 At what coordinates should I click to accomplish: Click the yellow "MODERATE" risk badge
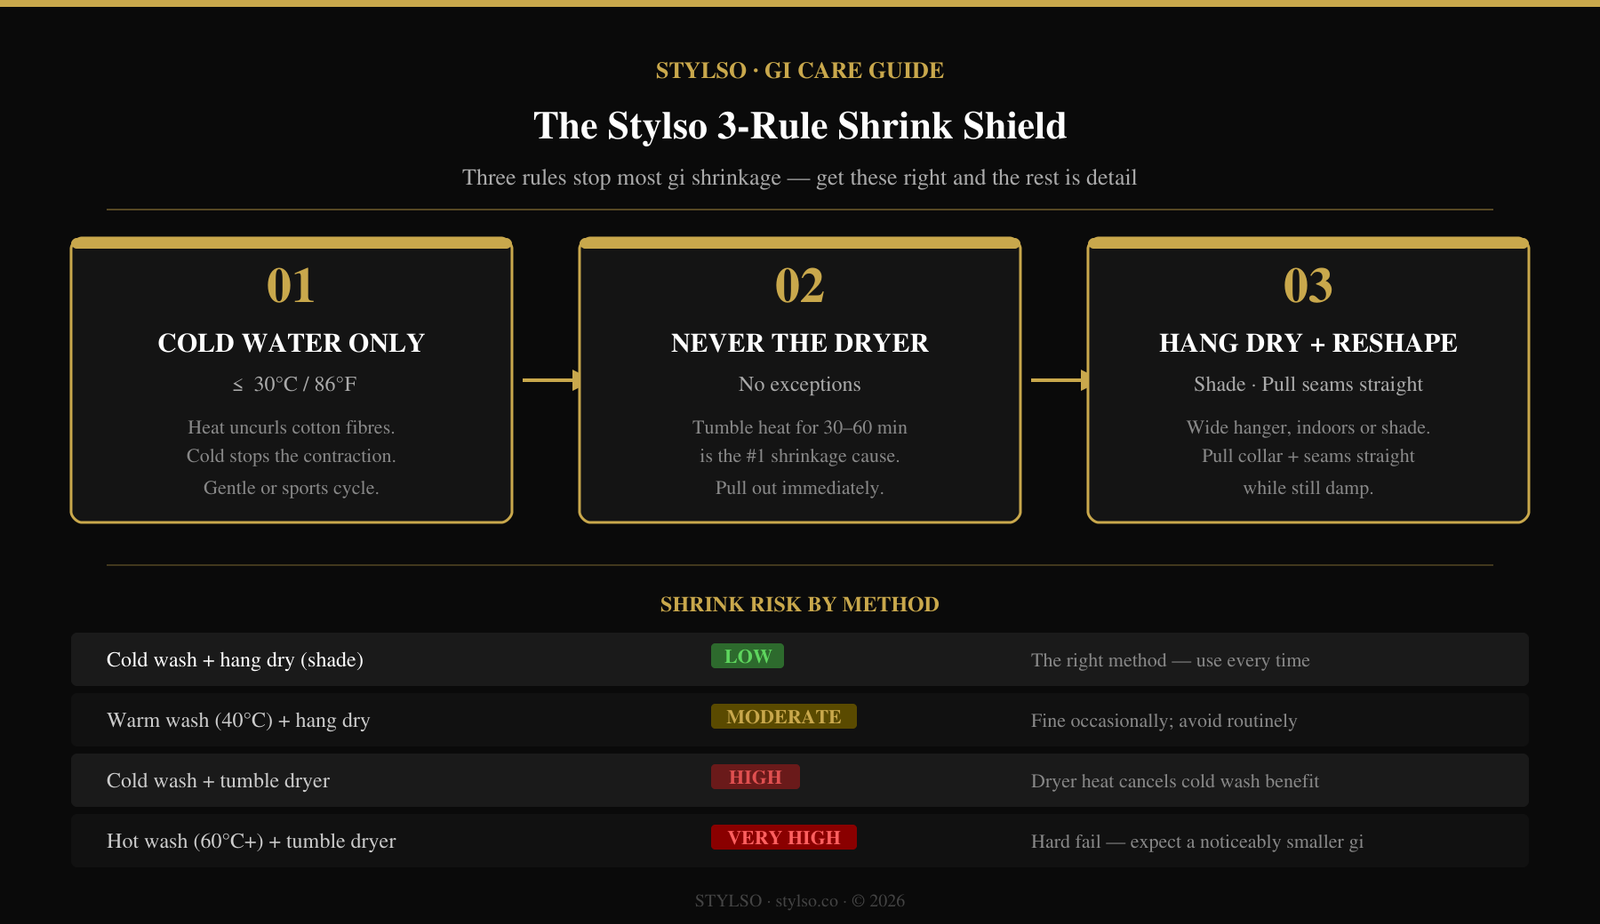[784, 717]
